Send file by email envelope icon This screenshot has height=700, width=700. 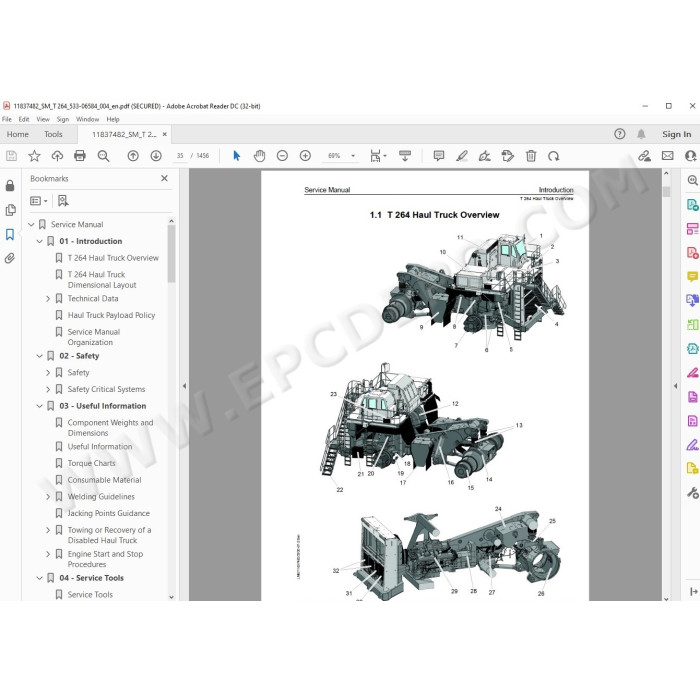point(668,156)
